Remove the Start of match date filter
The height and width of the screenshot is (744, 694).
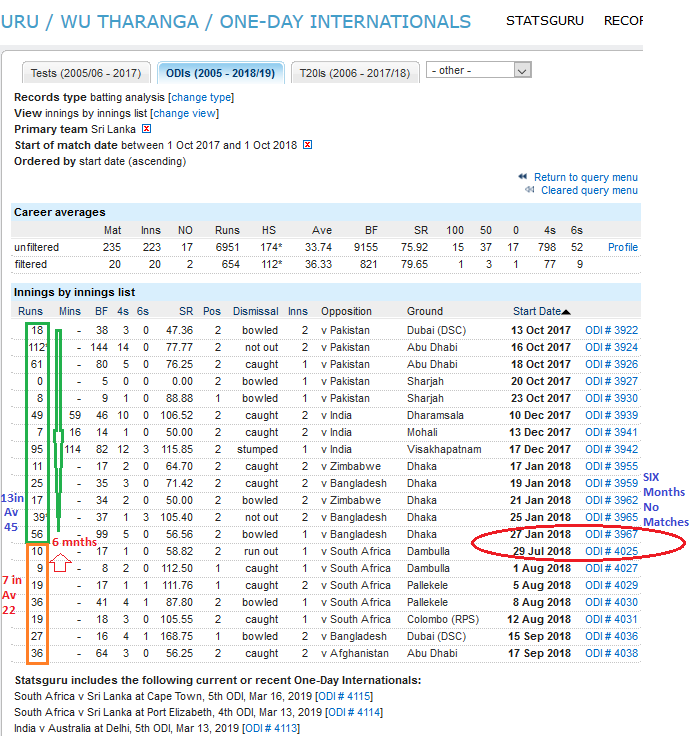[x=307, y=145]
